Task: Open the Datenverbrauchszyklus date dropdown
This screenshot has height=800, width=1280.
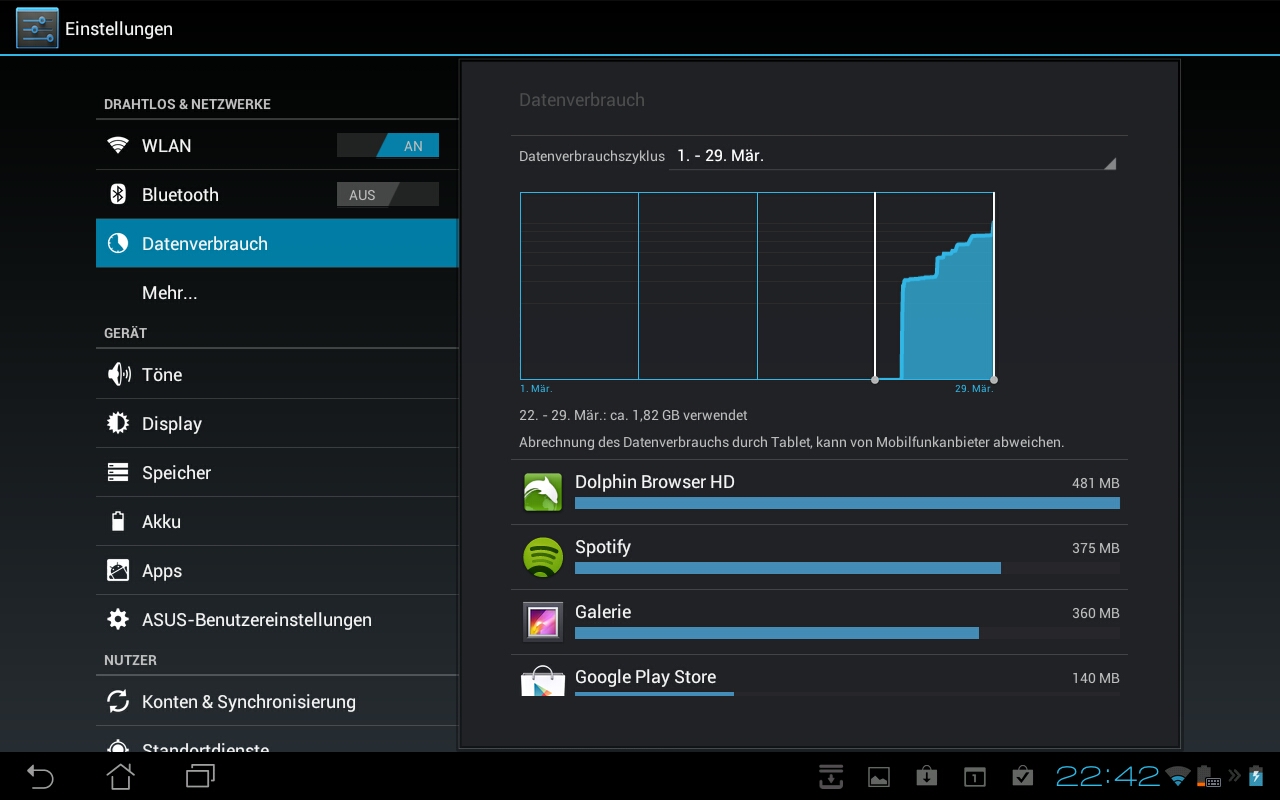Action: (892, 156)
